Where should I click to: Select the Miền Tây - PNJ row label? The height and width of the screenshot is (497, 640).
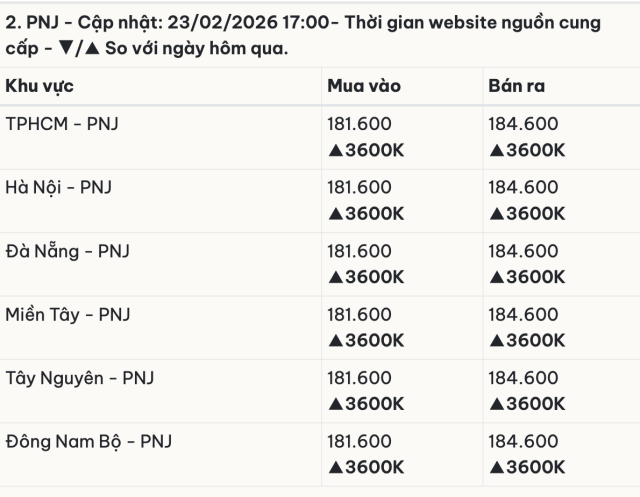68,315
